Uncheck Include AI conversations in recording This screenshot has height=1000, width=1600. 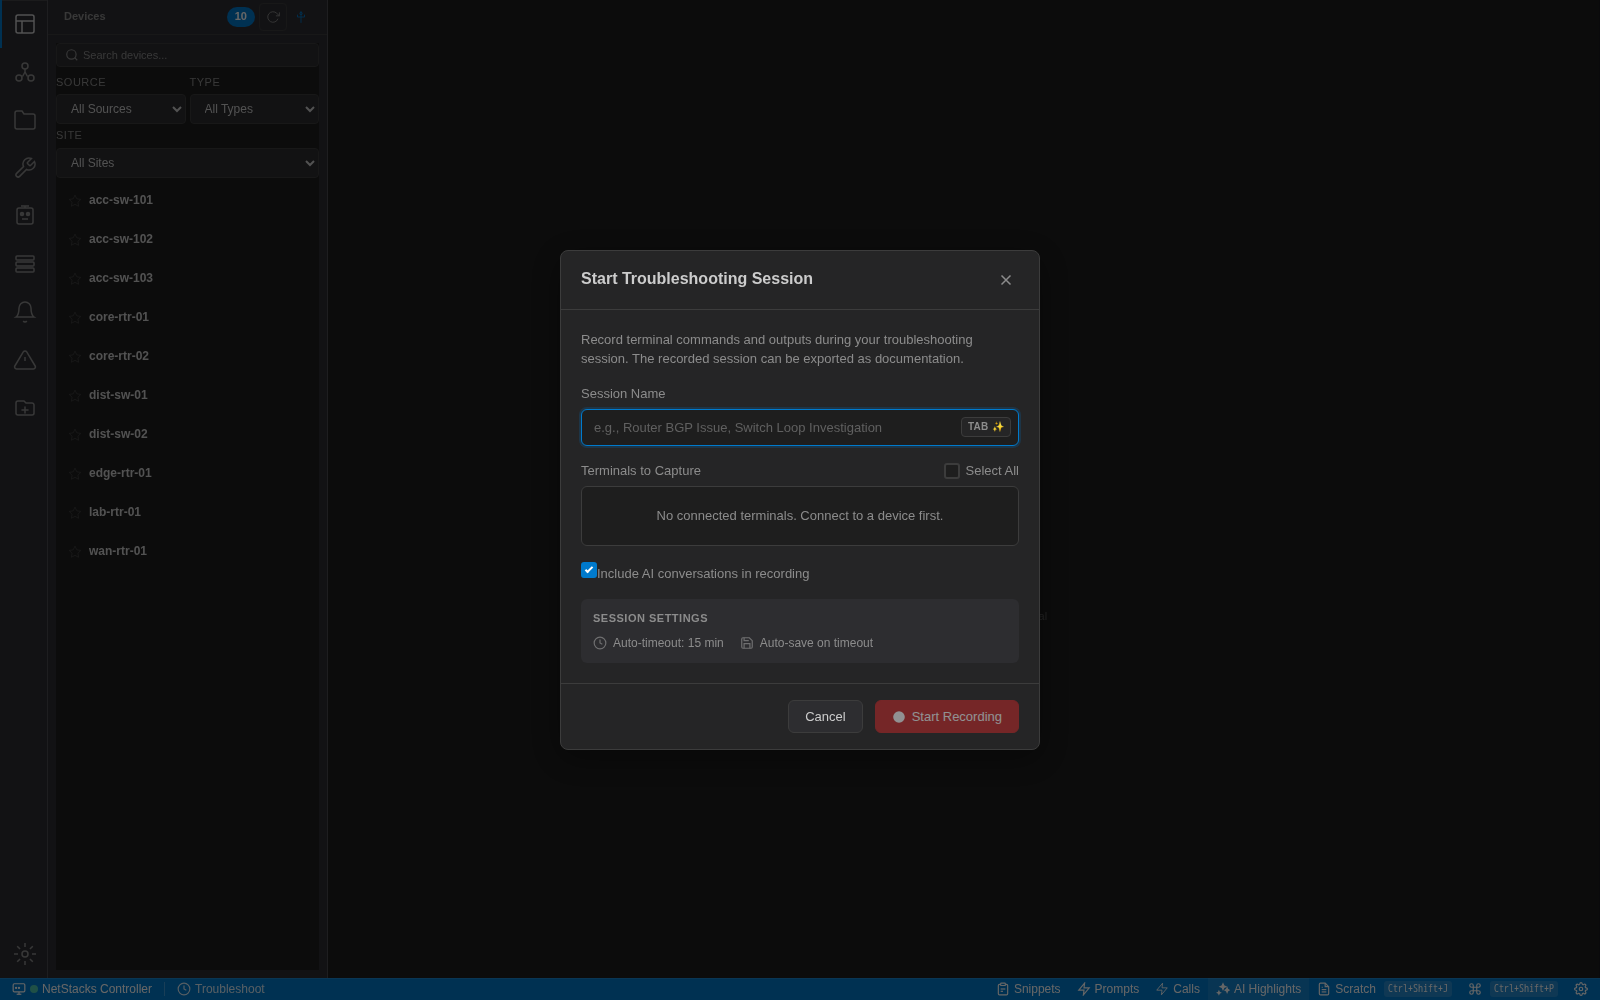click(x=589, y=570)
